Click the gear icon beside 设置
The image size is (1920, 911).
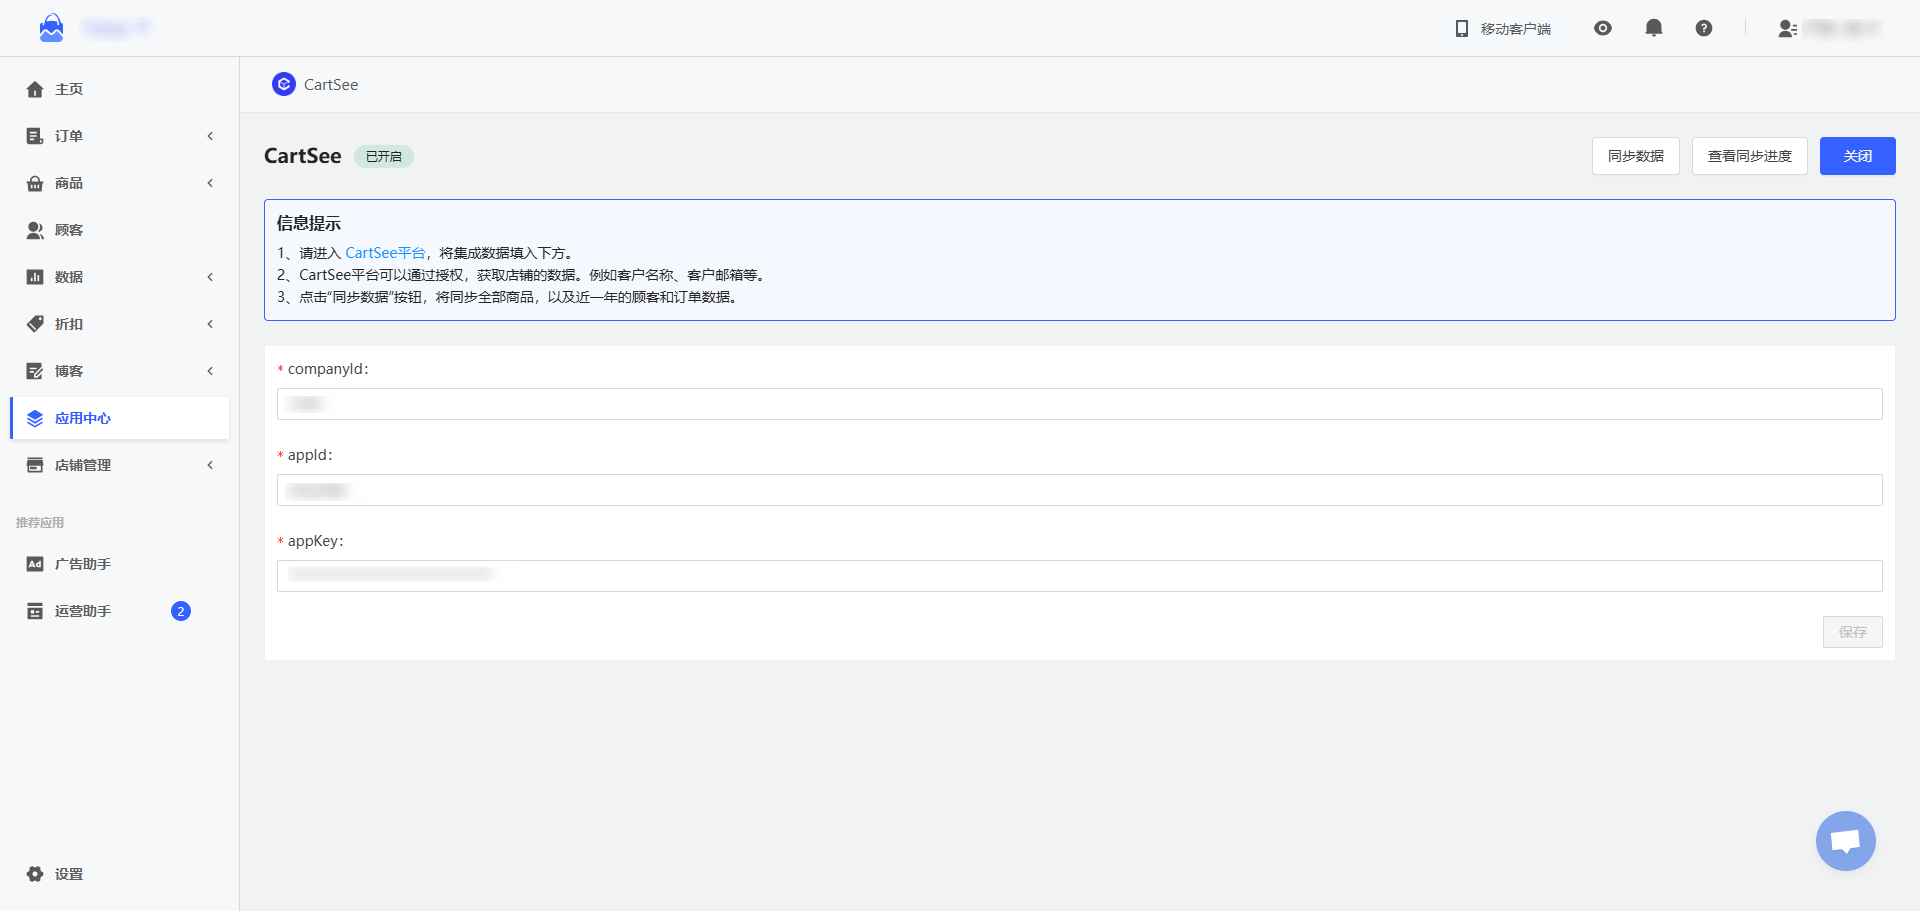(35, 874)
